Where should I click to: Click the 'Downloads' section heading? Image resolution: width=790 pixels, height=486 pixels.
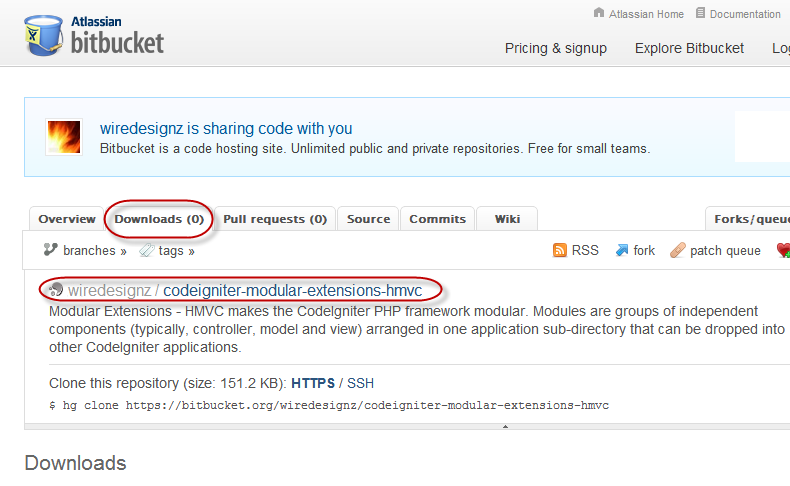pos(75,463)
